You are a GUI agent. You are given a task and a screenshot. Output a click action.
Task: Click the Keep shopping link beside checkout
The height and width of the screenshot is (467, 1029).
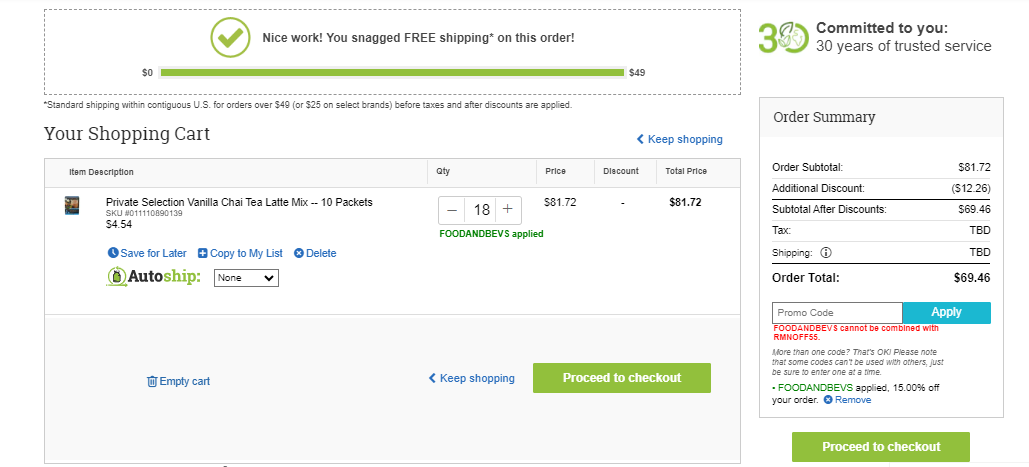point(471,378)
